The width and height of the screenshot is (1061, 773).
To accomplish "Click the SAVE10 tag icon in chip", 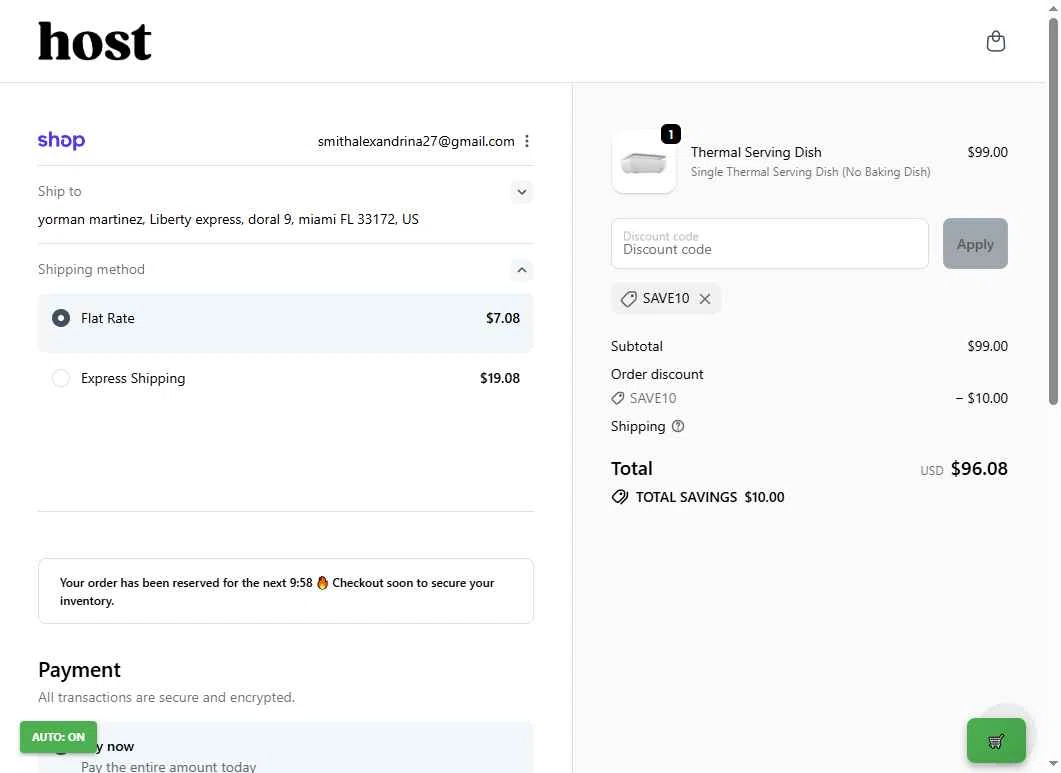I will click(629, 299).
